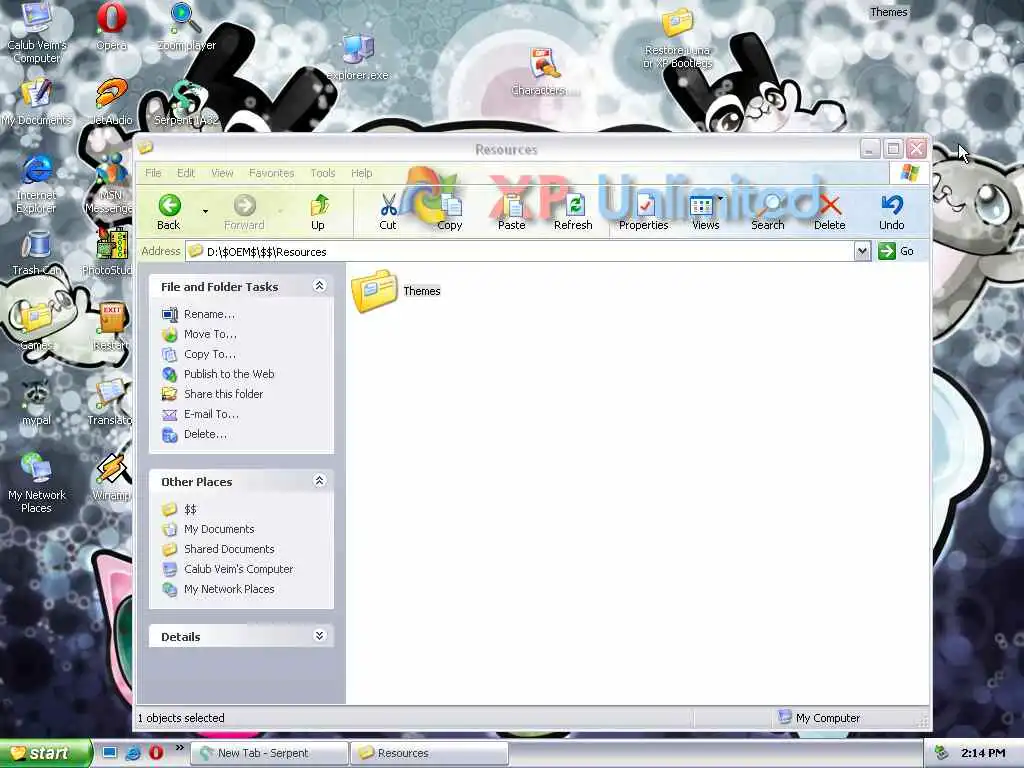Select the Themes folder in Resources
1024x768 pixels.
396,291
